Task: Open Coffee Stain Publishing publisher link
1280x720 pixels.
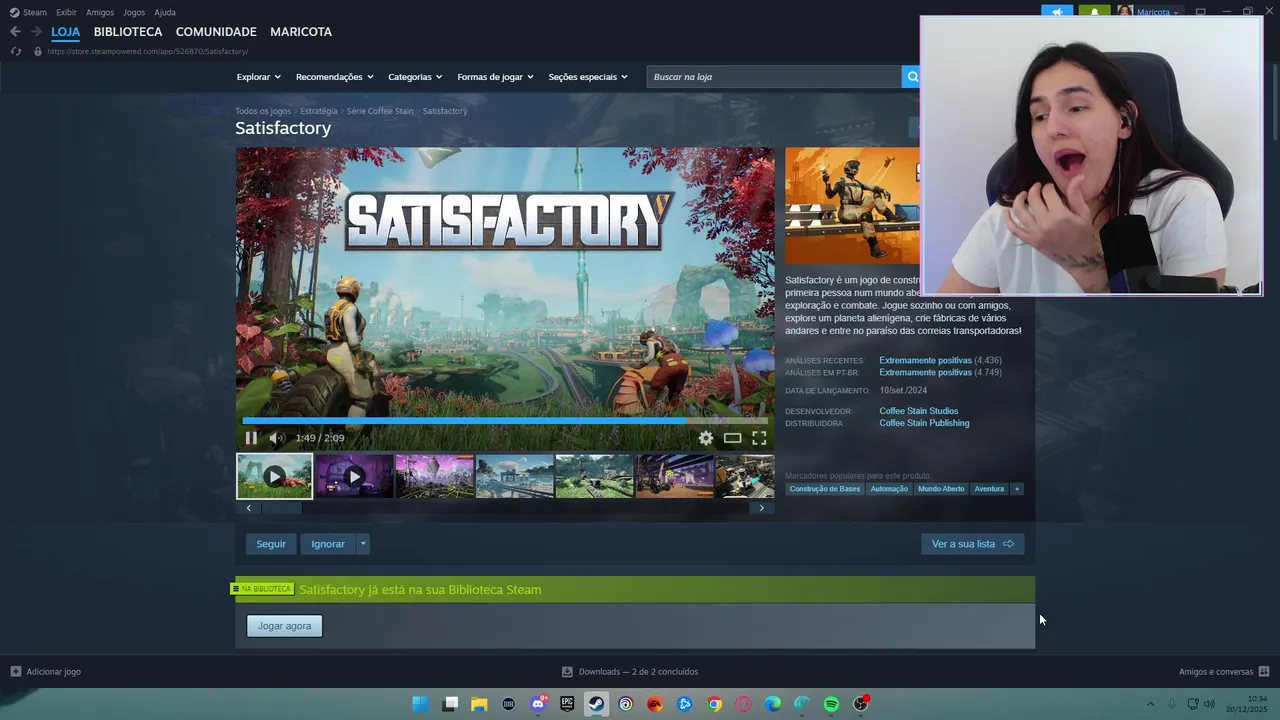Action: 924,423
